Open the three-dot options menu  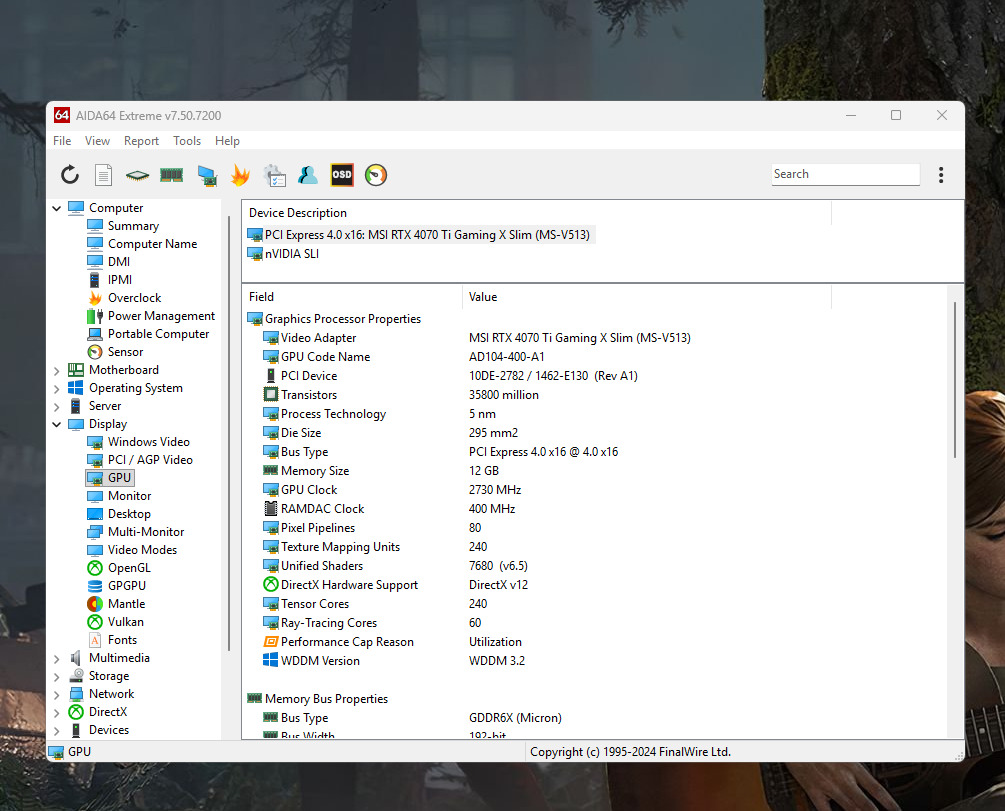940,175
